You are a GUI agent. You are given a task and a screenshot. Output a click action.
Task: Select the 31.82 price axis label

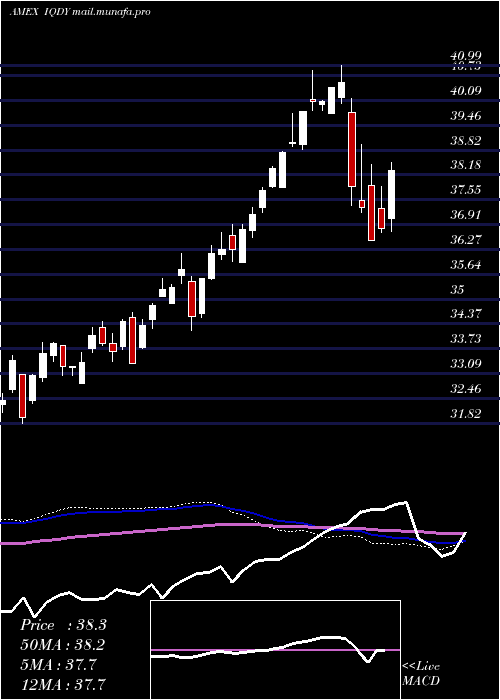tap(466, 414)
